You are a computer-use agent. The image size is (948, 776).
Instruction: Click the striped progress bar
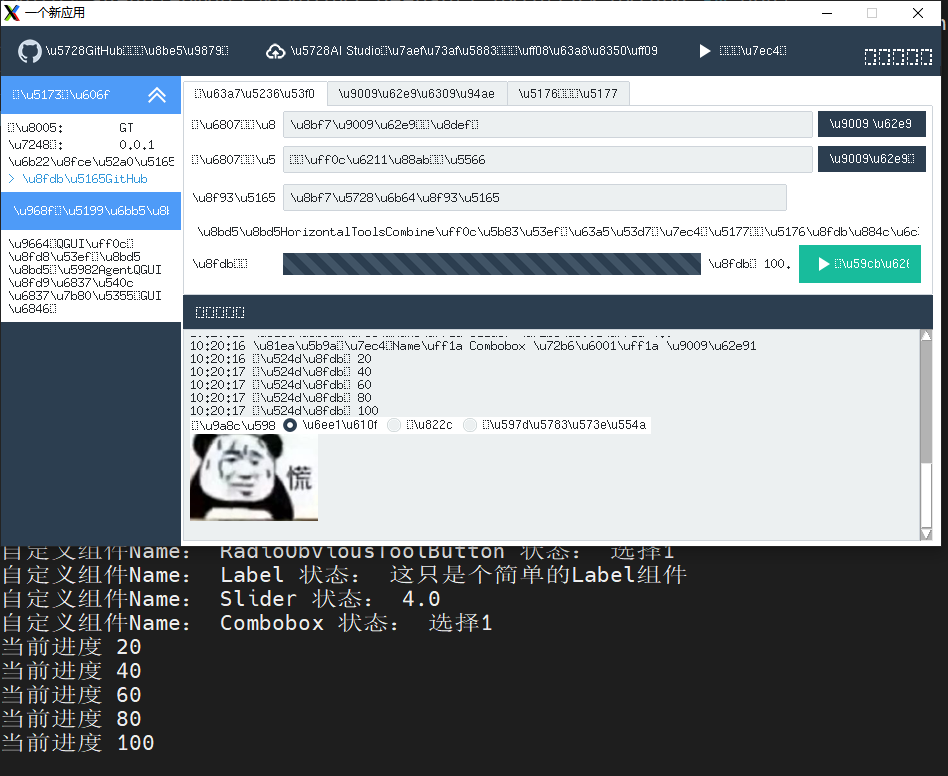tap(492, 264)
